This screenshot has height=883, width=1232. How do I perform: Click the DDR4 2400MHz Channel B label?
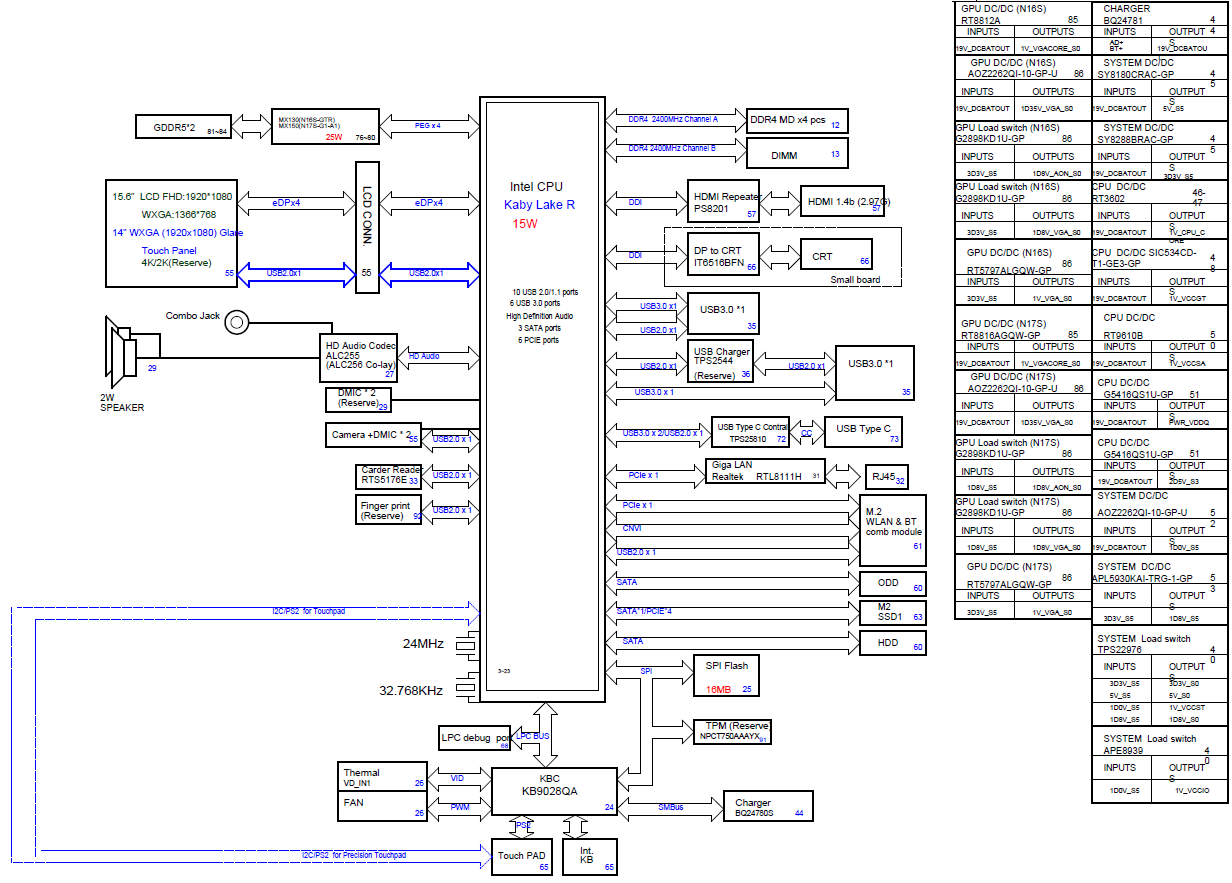click(672, 148)
